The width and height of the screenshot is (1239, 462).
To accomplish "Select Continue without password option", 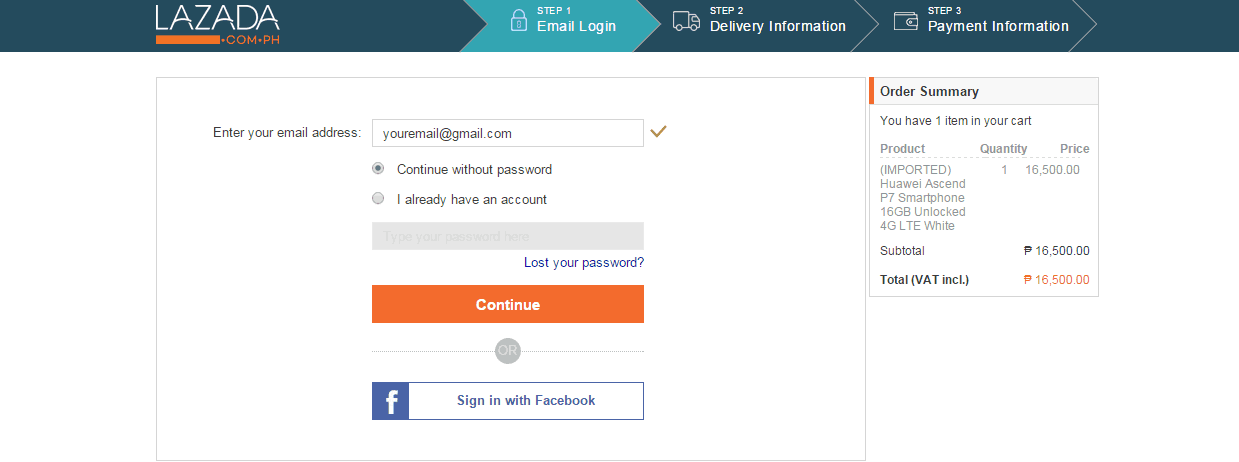I will [378, 168].
